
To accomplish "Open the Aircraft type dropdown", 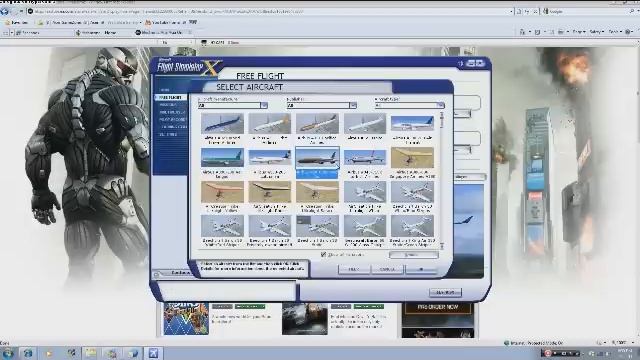I will pyautogui.click(x=409, y=105).
